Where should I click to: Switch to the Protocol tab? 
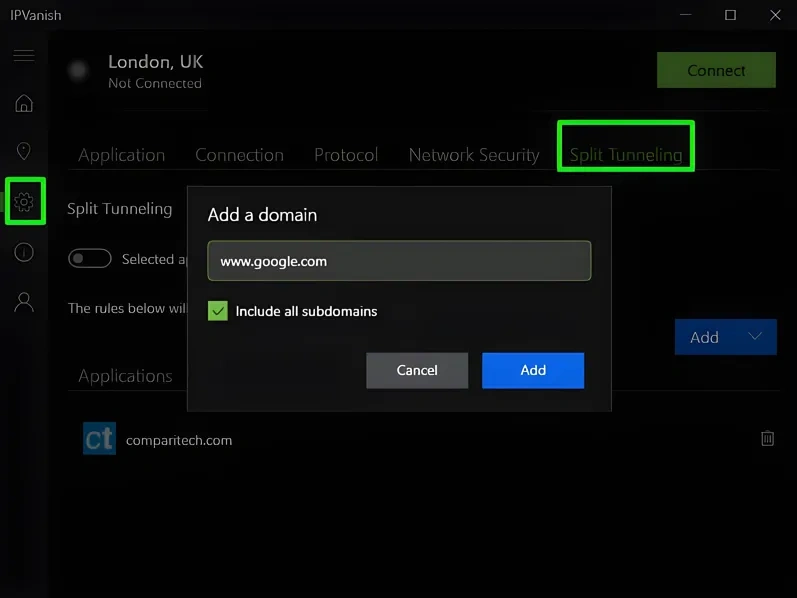click(x=346, y=155)
